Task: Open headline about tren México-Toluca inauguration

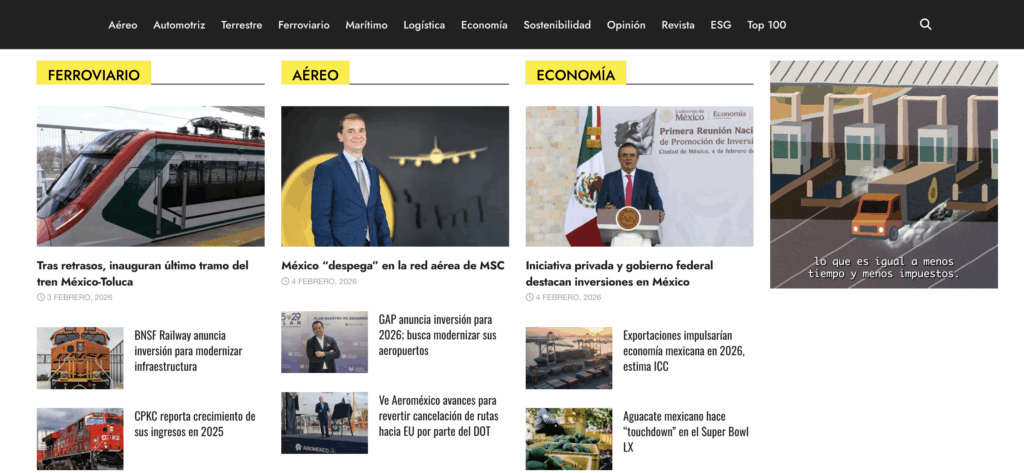Action: (142, 274)
